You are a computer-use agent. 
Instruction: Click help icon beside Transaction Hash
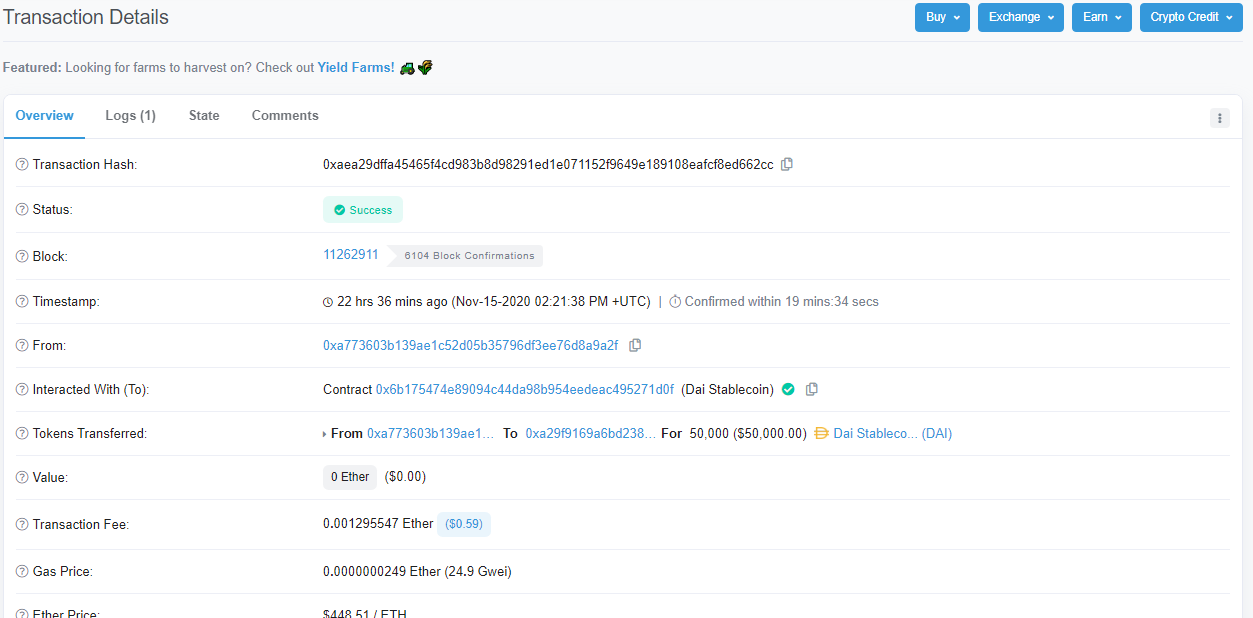click(x=22, y=165)
